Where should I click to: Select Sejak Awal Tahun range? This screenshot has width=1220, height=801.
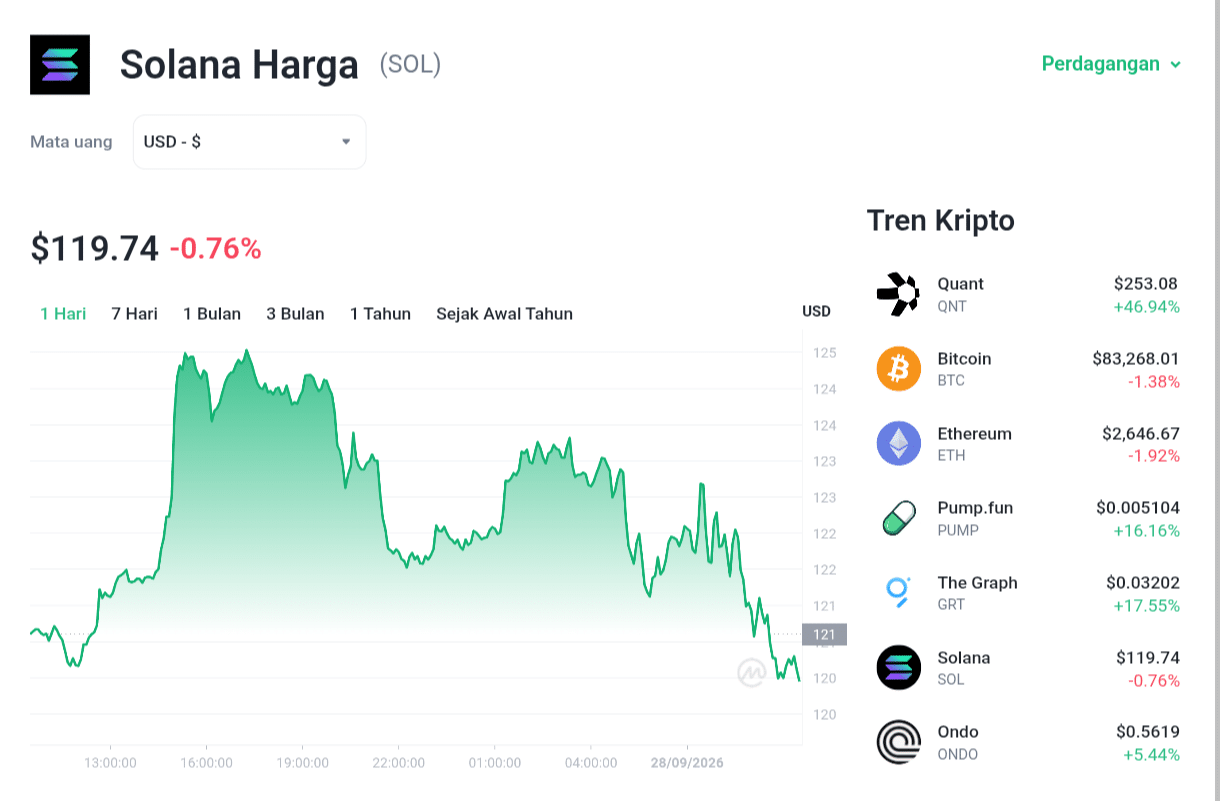tap(504, 314)
